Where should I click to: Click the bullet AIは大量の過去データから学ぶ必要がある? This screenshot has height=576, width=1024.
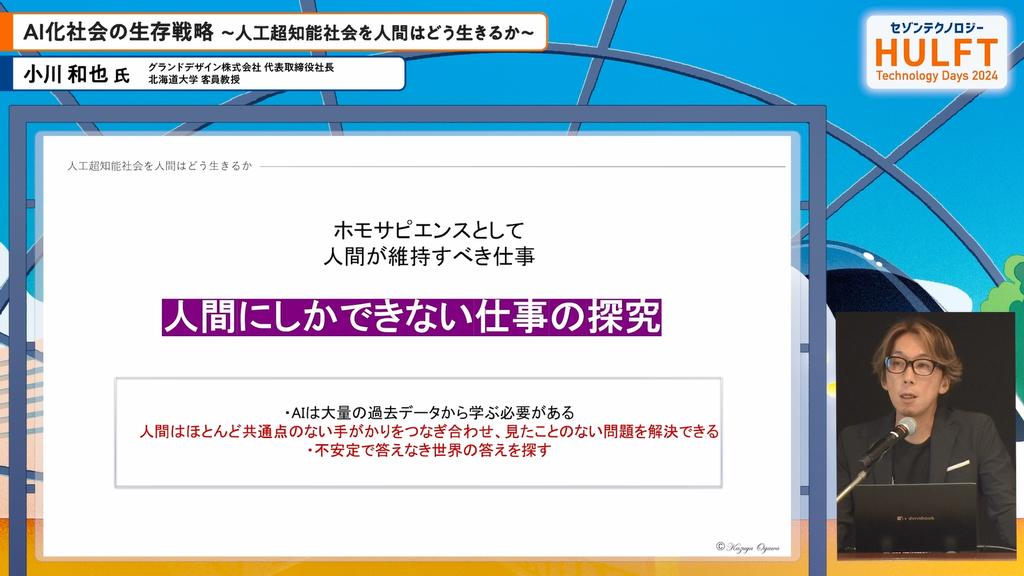pos(428,412)
